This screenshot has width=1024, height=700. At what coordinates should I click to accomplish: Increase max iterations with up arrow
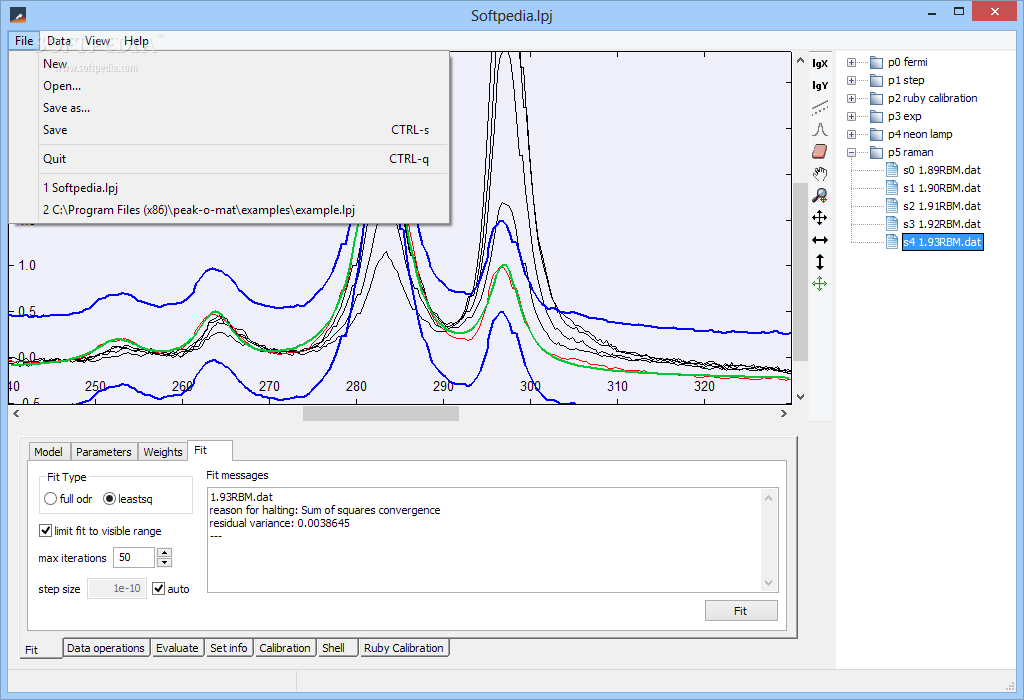[165, 552]
